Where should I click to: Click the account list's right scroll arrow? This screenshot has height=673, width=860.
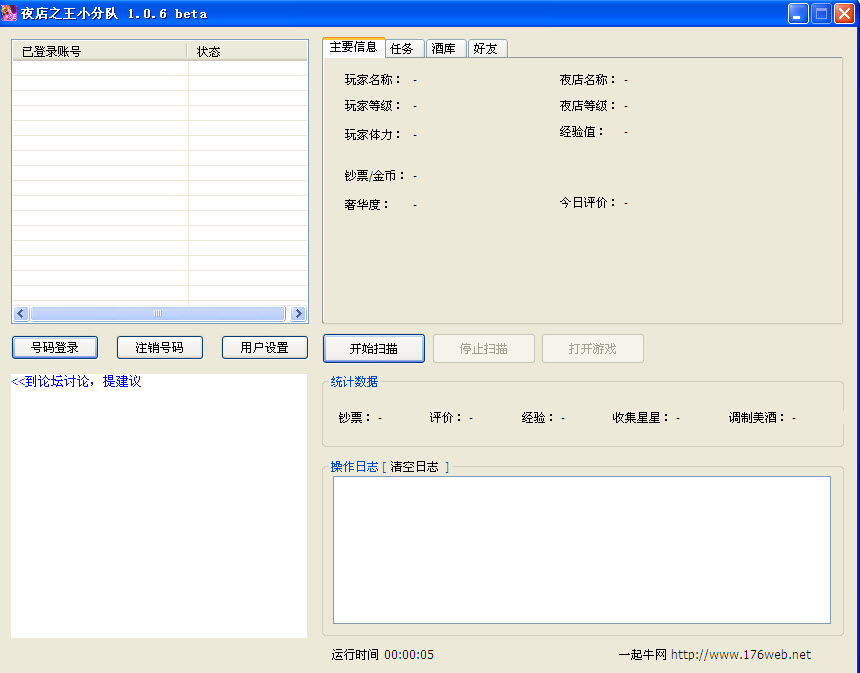(x=298, y=314)
